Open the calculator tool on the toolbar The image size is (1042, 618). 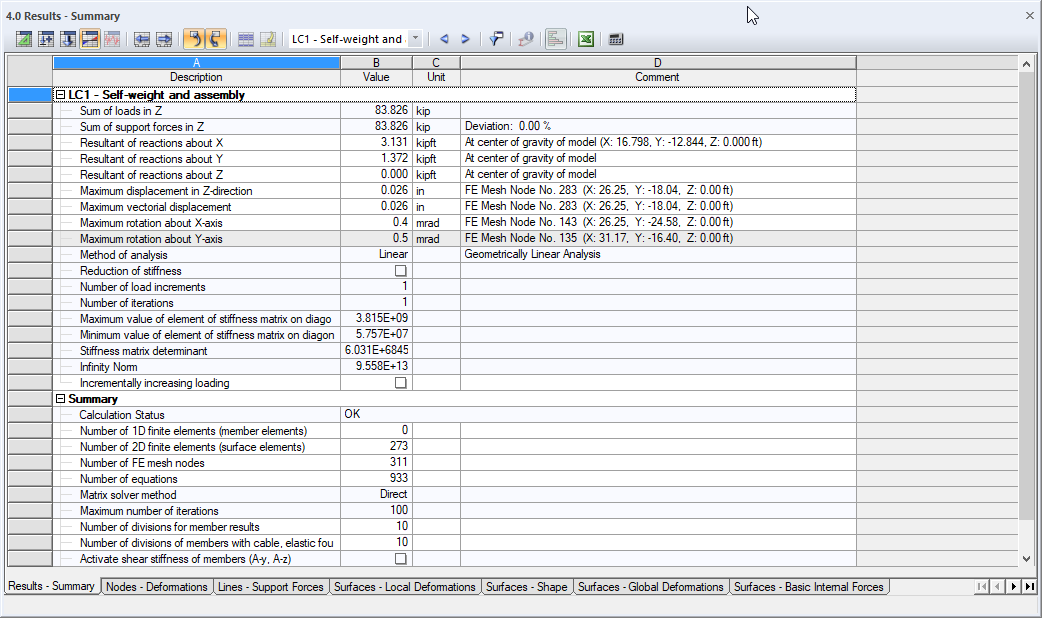click(x=614, y=38)
